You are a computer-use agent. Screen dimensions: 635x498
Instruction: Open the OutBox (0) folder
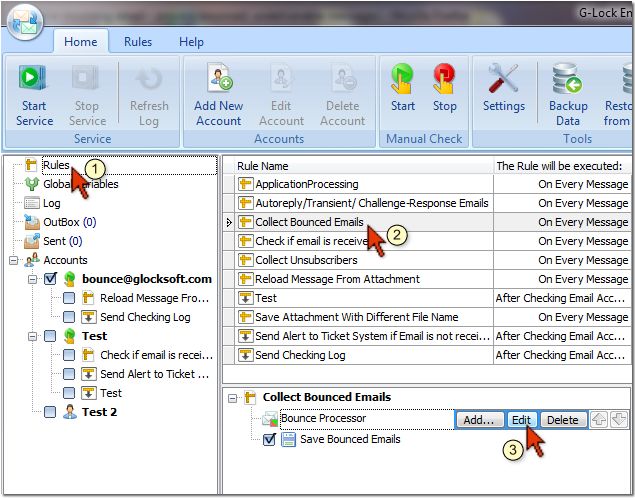[x=69, y=222]
